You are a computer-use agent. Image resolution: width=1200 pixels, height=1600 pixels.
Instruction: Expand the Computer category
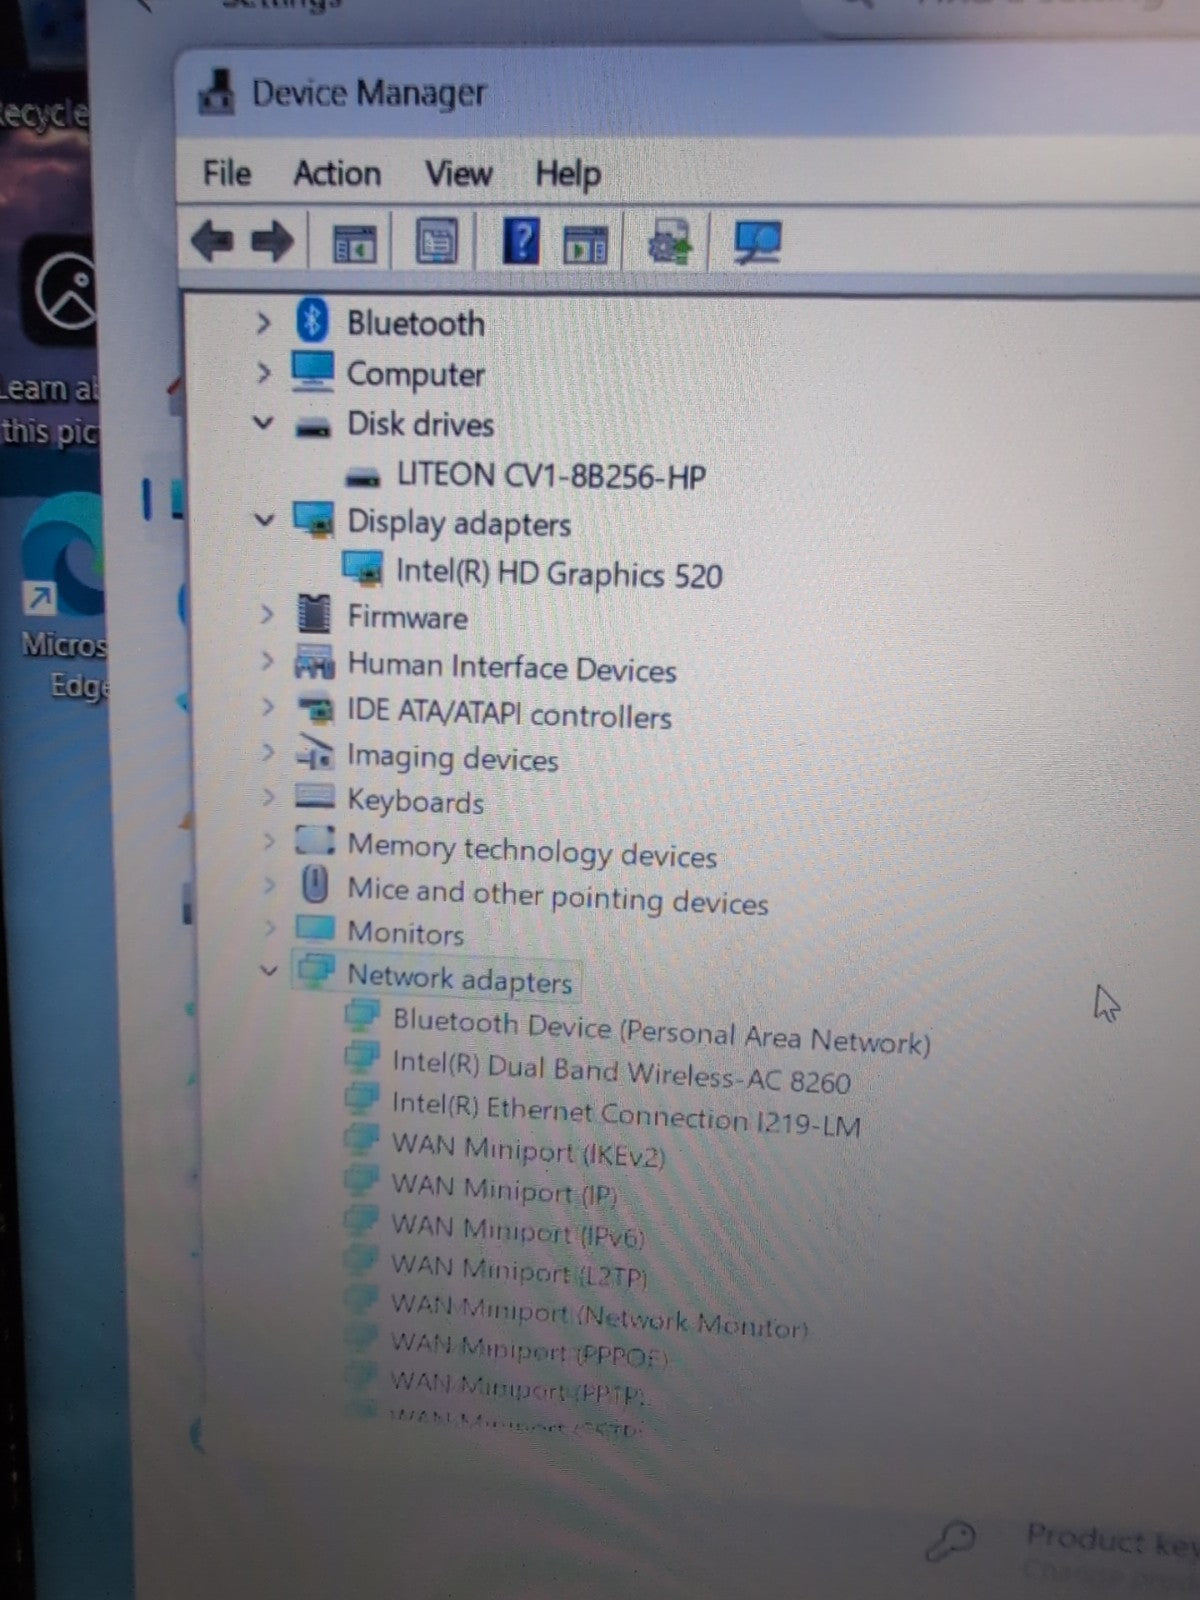[x=263, y=373]
